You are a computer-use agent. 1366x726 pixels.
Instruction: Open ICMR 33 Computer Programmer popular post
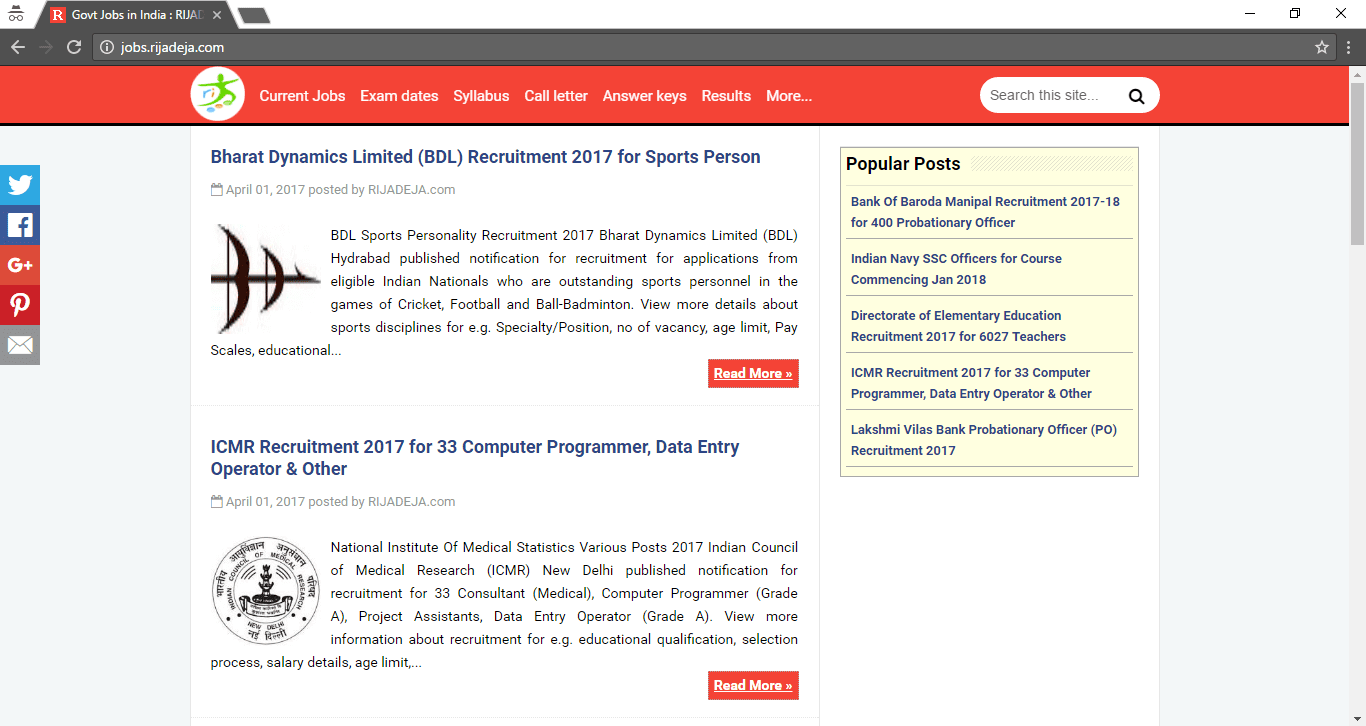point(971,383)
